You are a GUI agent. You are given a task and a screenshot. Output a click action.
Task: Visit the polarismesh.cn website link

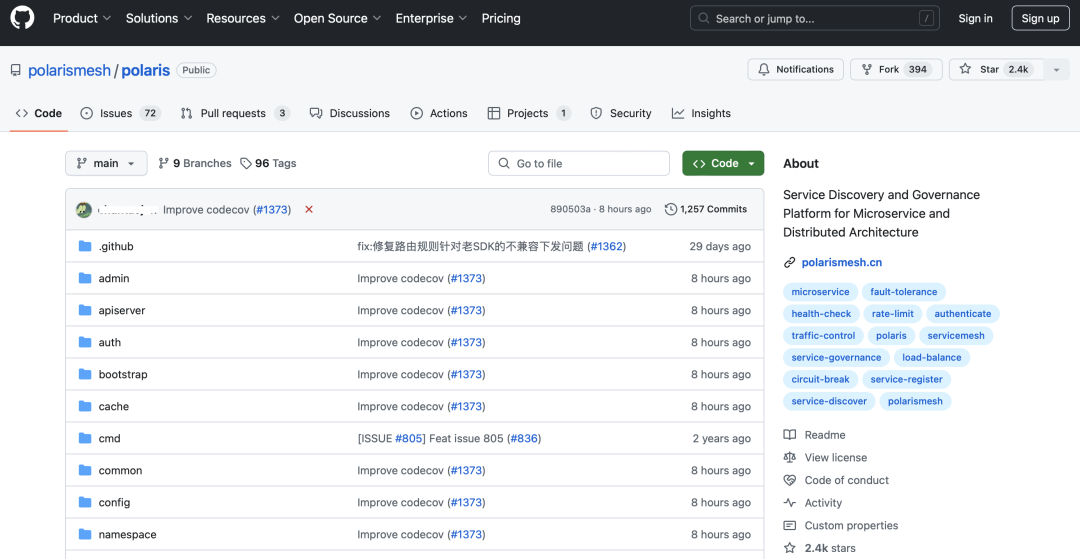(x=842, y=262)
